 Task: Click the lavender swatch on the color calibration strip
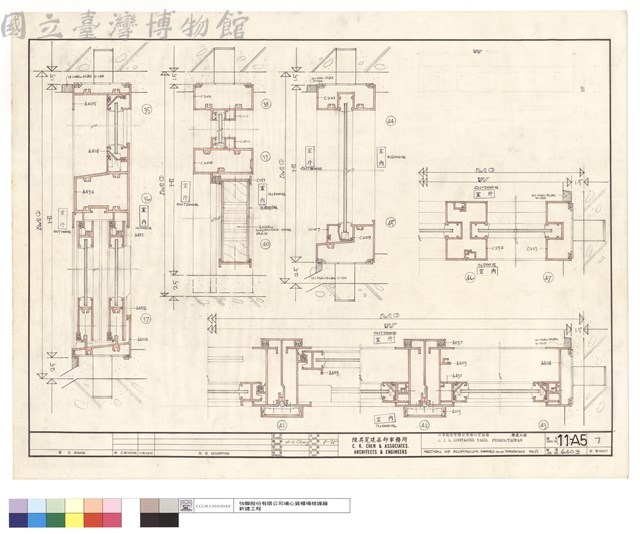pos(18,505)
